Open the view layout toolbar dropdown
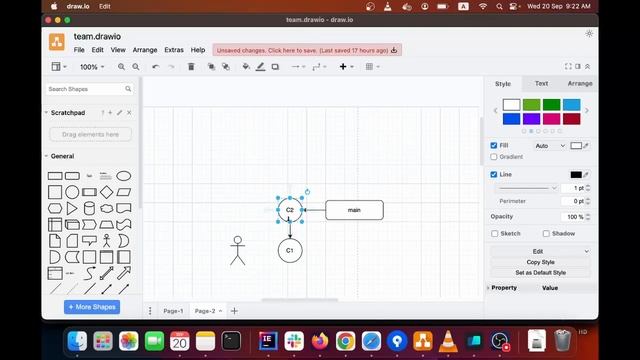This screenshot has height=360, width=640. tap(59, 67)
